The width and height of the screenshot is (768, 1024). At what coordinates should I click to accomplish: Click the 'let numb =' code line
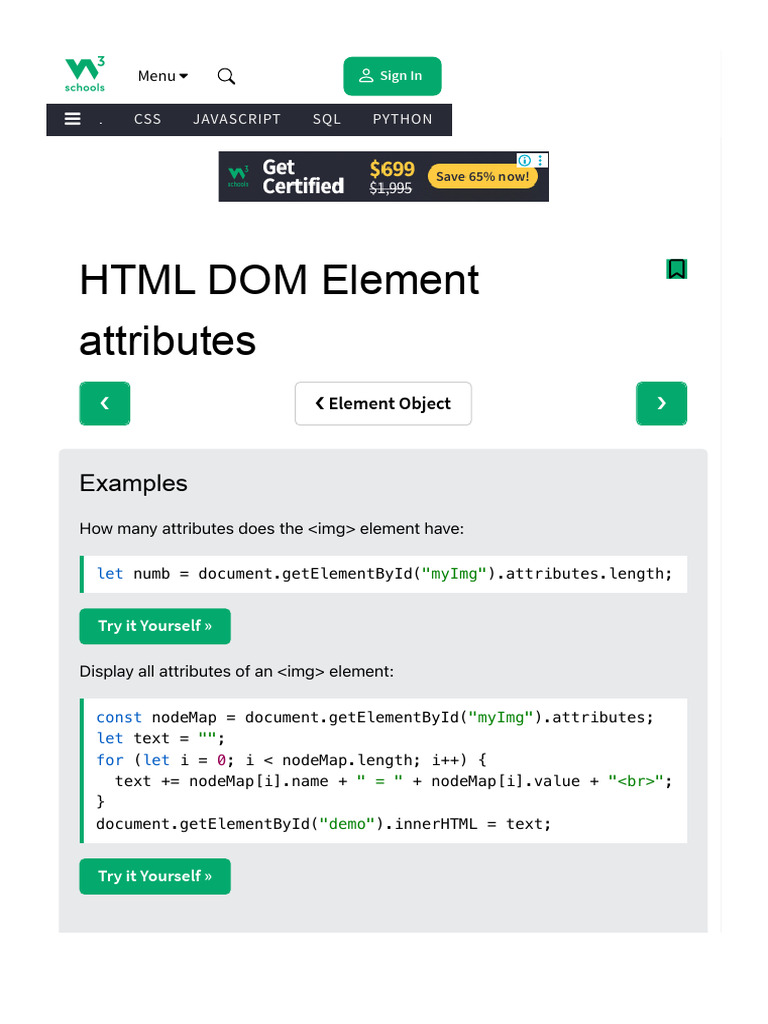(384, 573)
